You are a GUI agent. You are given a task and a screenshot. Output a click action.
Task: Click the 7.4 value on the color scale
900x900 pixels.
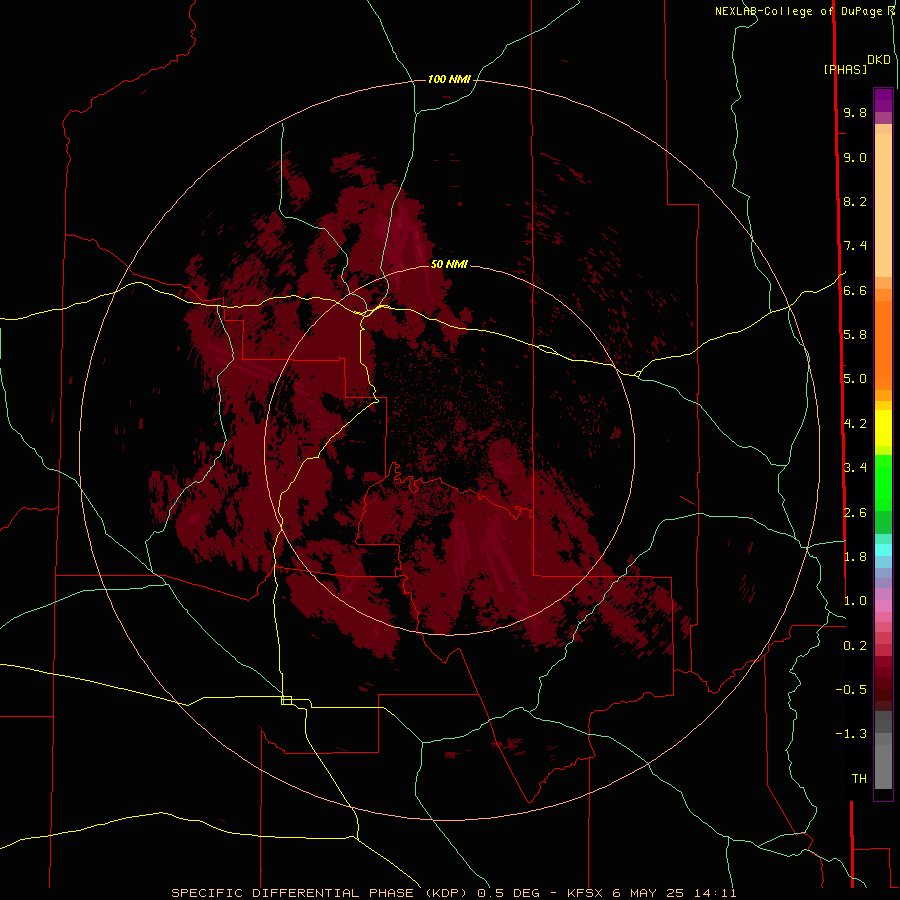coord(855,246)
